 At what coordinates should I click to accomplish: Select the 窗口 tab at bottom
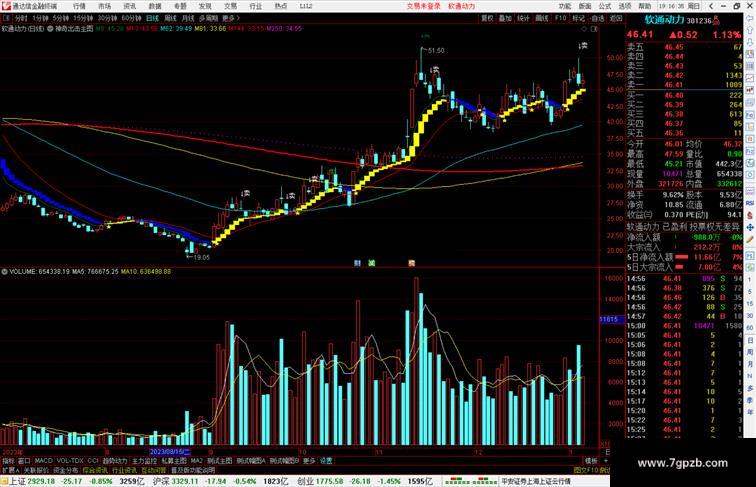click(x=24, y=461)
